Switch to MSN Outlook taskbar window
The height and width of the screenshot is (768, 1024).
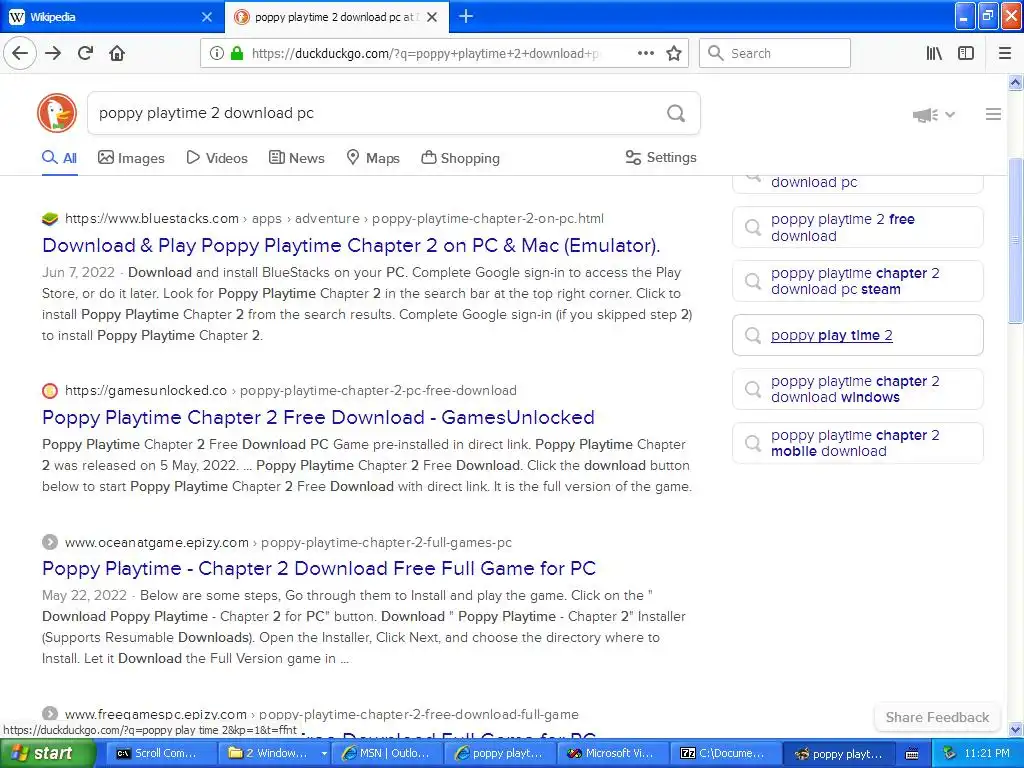[x=389, y=753]
